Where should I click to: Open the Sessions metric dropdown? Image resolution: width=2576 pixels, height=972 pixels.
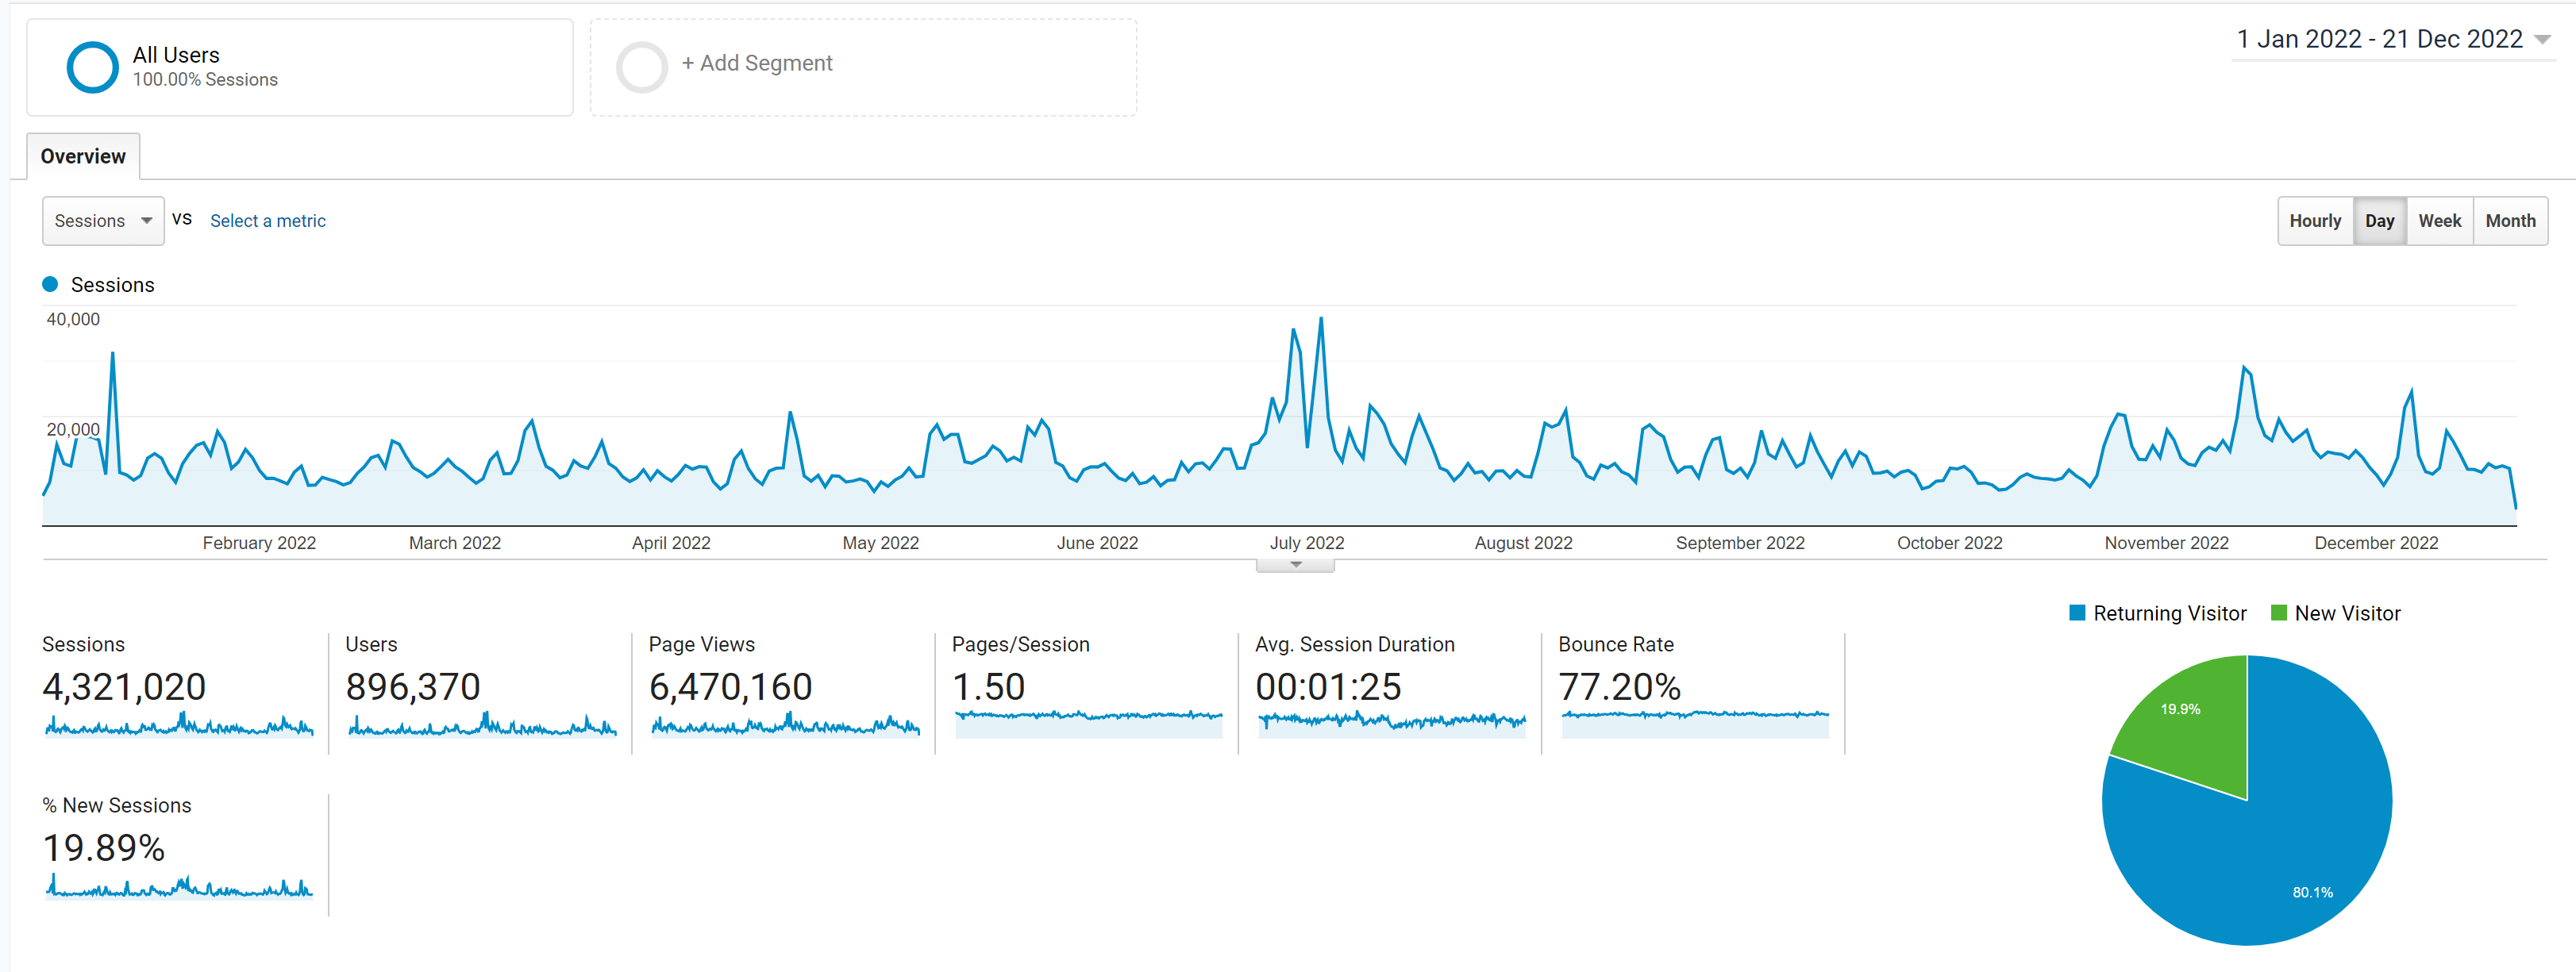coord(103,221)
